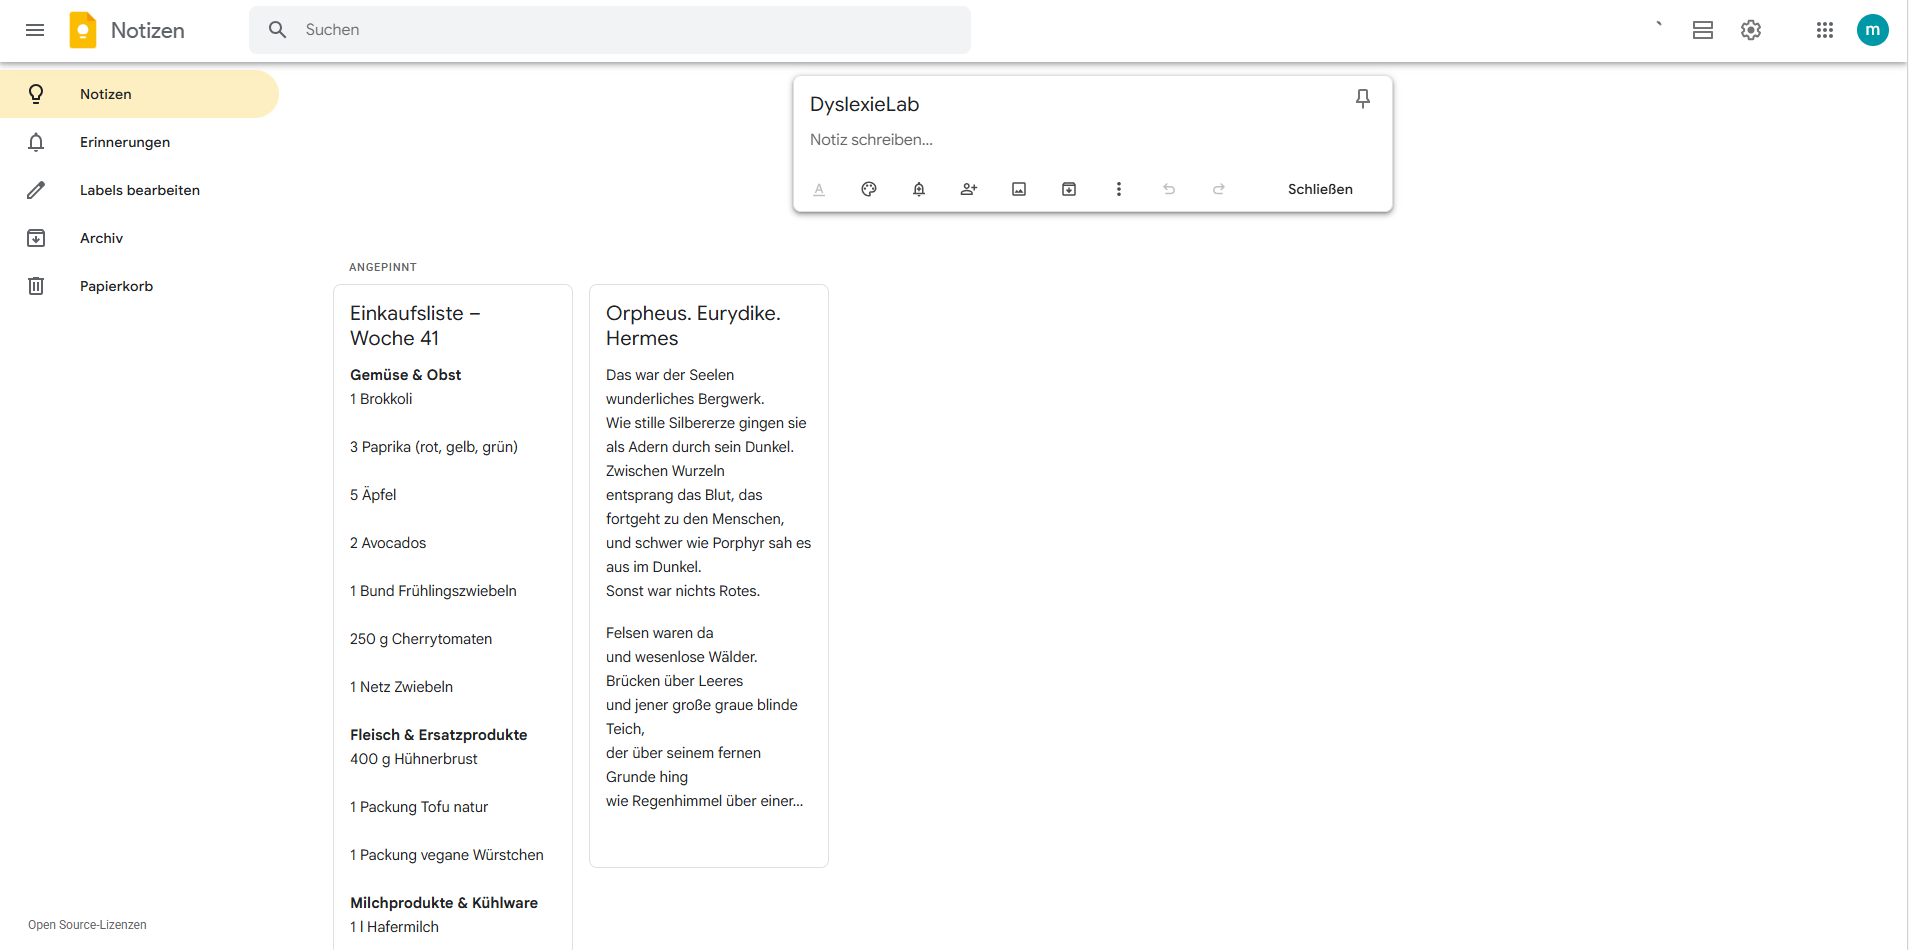Image resolution: width=1909 pixels, height=950 pixels.
Task: Add a collaborator to the new note
Action: pyautogui.click(x=969, y=189)
